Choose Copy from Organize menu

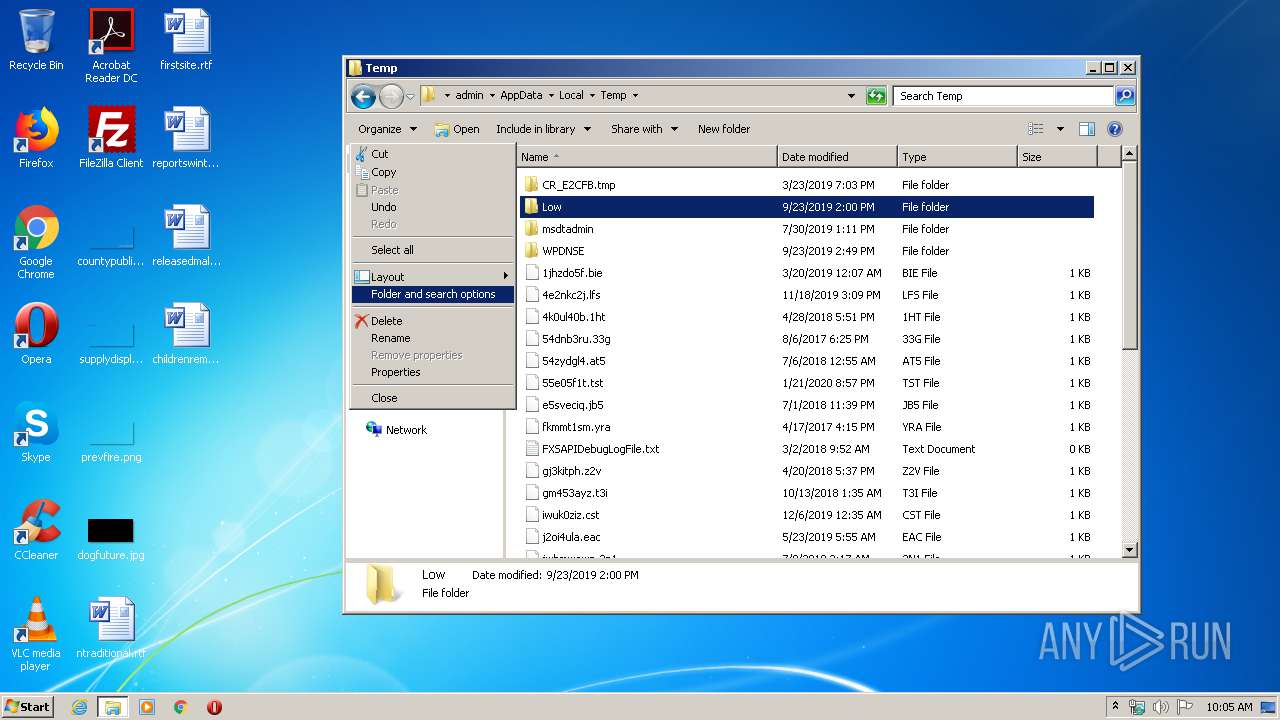click(432, 172)
